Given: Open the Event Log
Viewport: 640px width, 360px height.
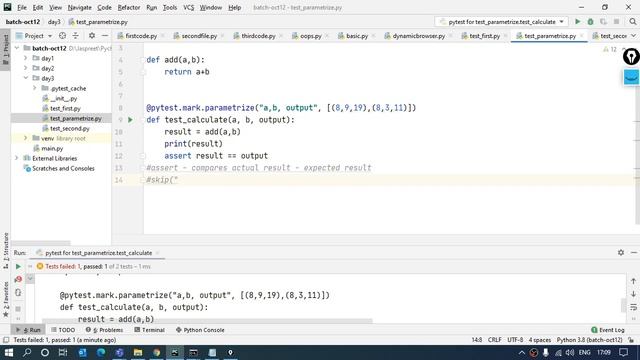Looking at the screenshot, I should click(608, 330).
